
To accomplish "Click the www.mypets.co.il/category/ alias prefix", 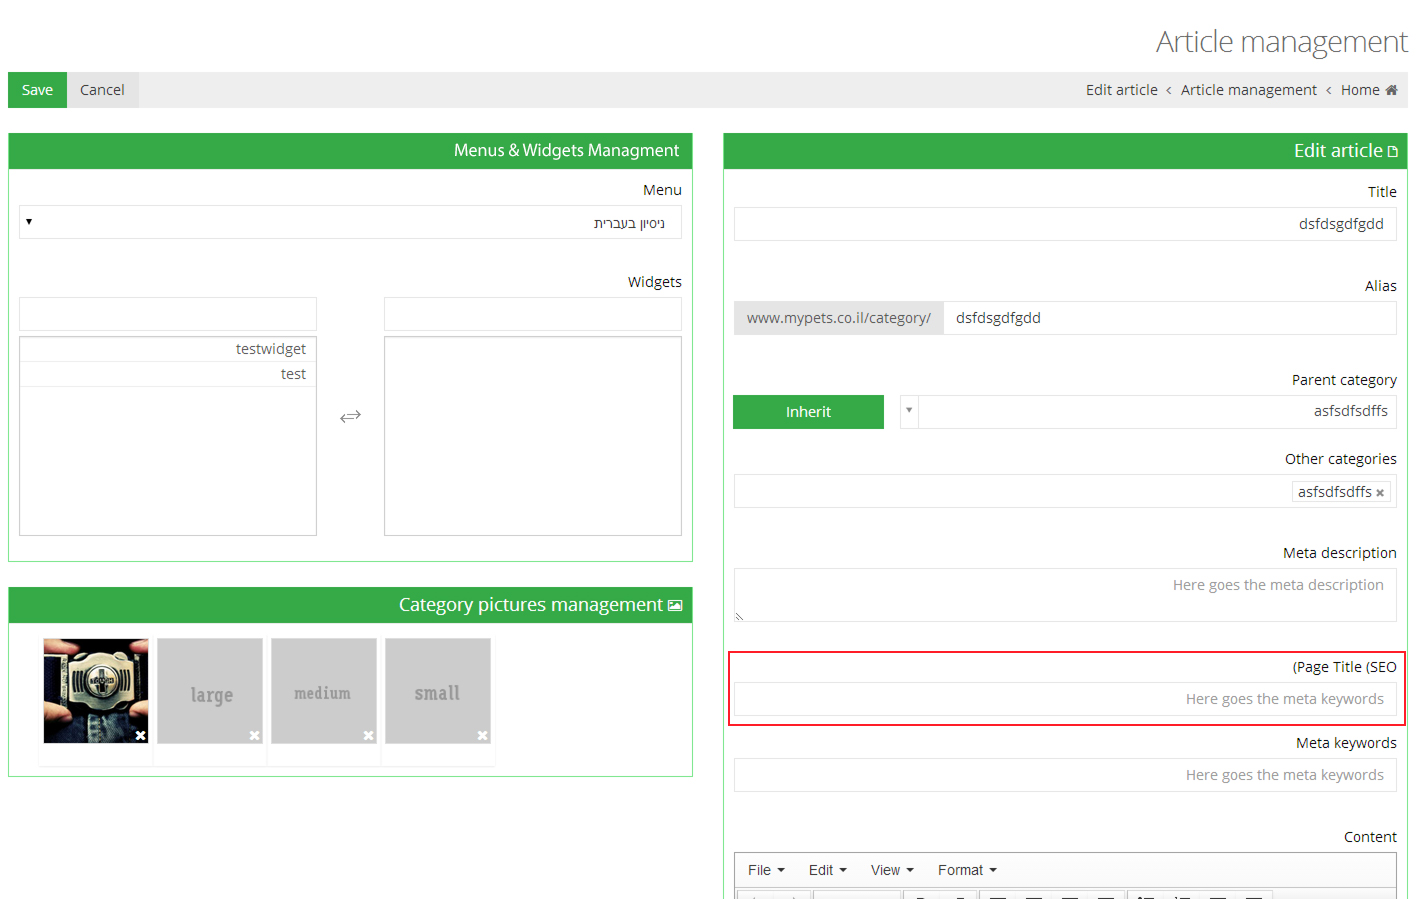I will (x=839, y=318).
